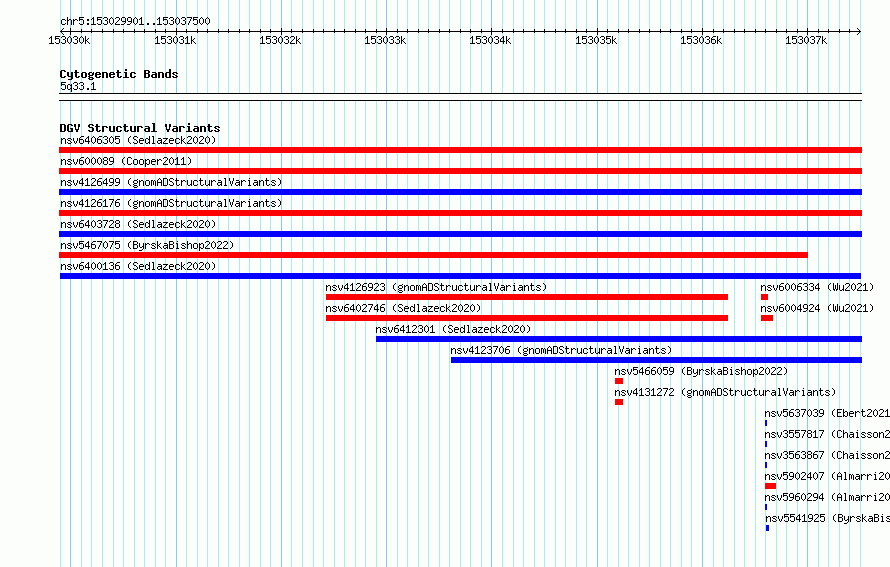Click ruler position 153035k
The image size is (890, 567).
[596, 40]
